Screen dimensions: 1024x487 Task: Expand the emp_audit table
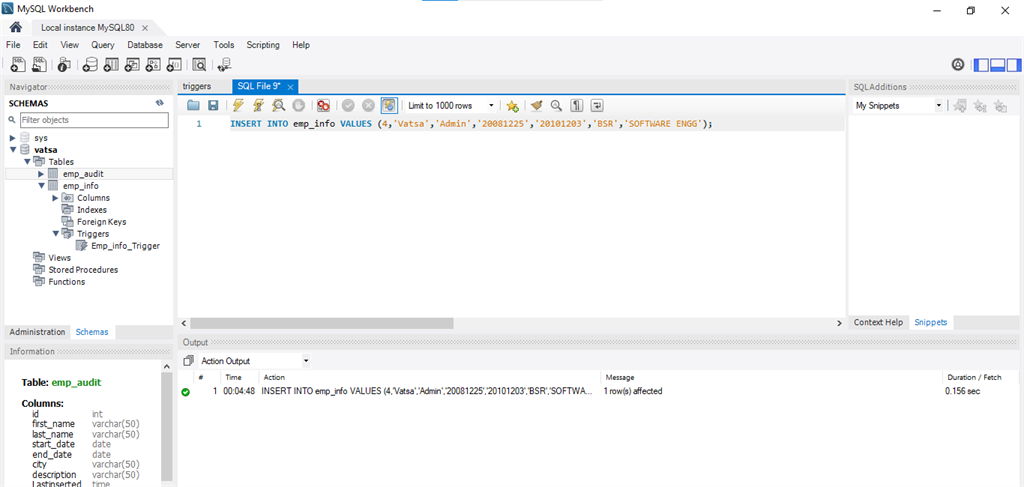[x=40, y=174]
